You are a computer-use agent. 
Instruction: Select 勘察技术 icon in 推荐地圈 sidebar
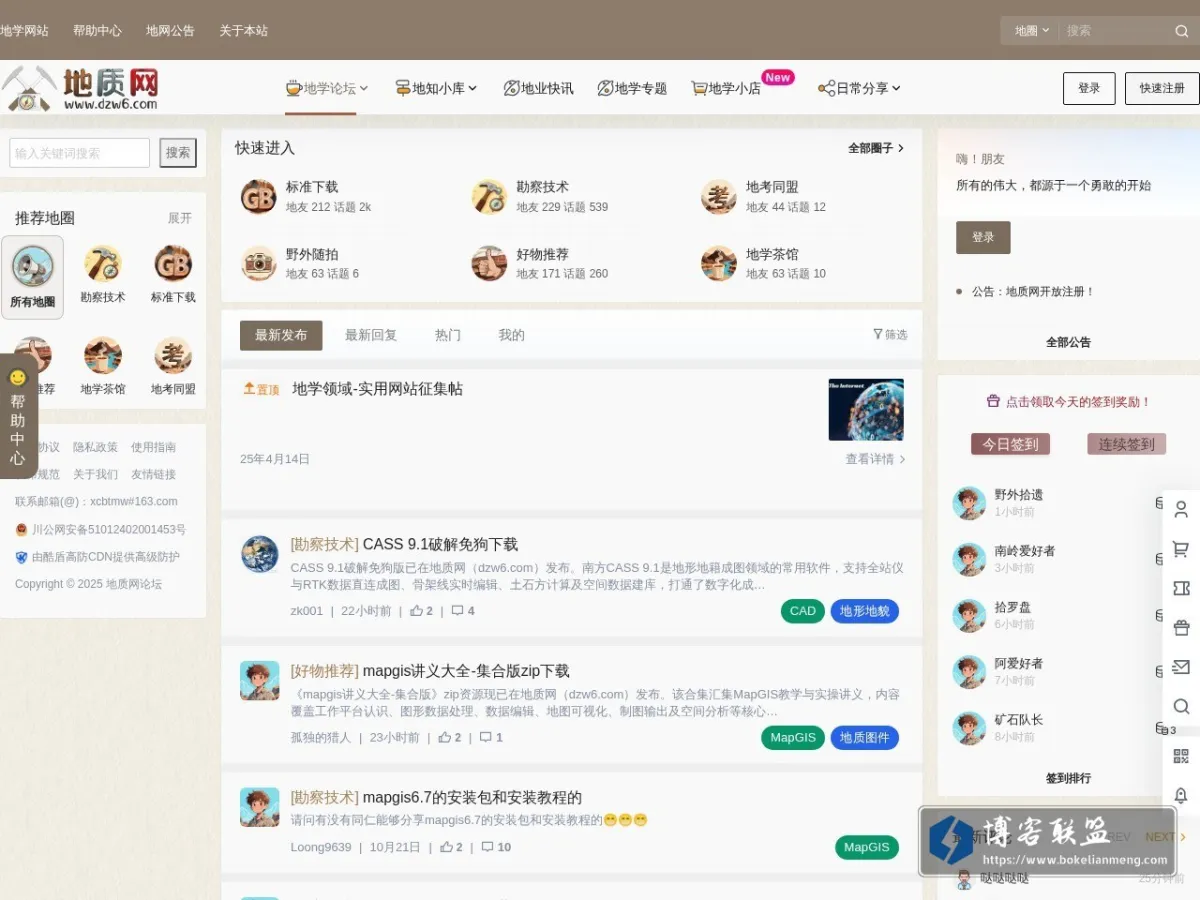[x=103, y=264]
